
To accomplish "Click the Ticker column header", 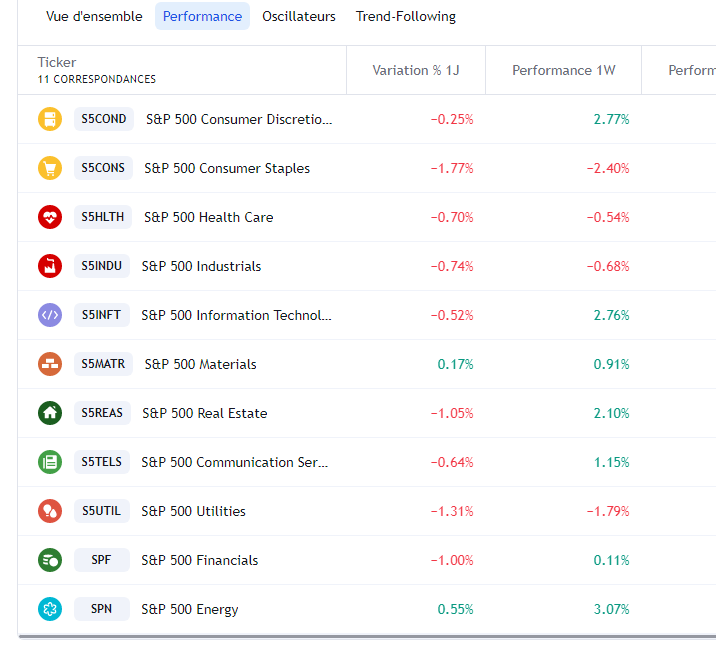I will coord(57,62).
